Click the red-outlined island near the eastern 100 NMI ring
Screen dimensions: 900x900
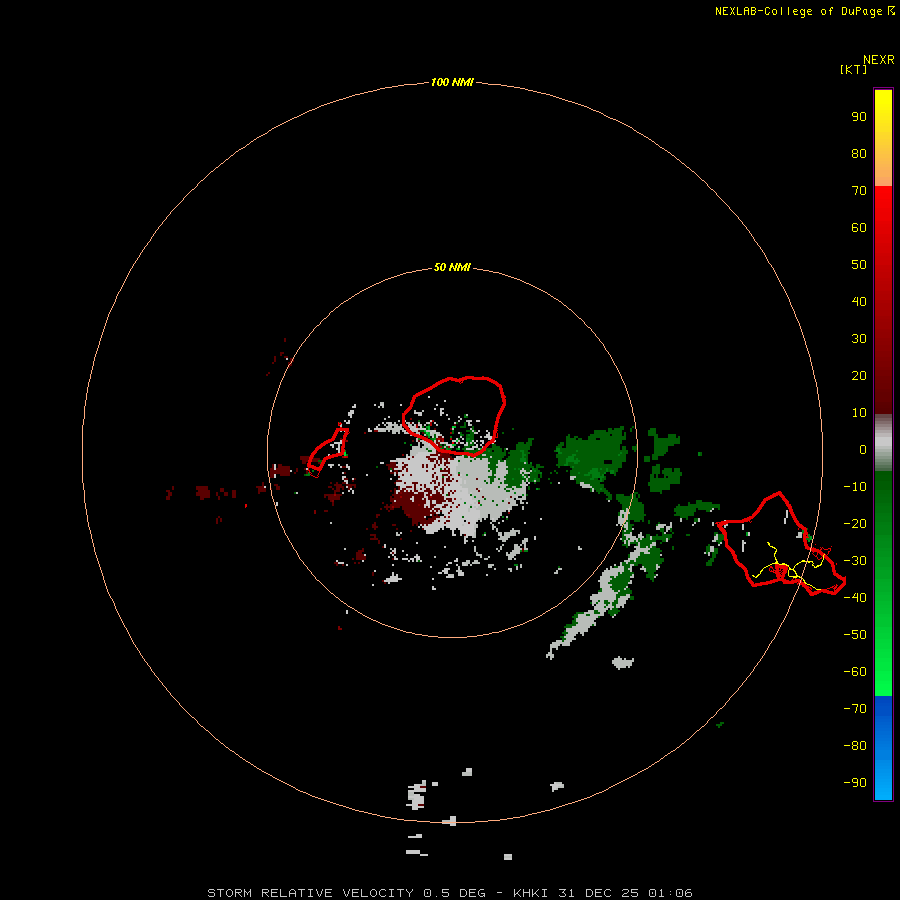click(781, 542)
